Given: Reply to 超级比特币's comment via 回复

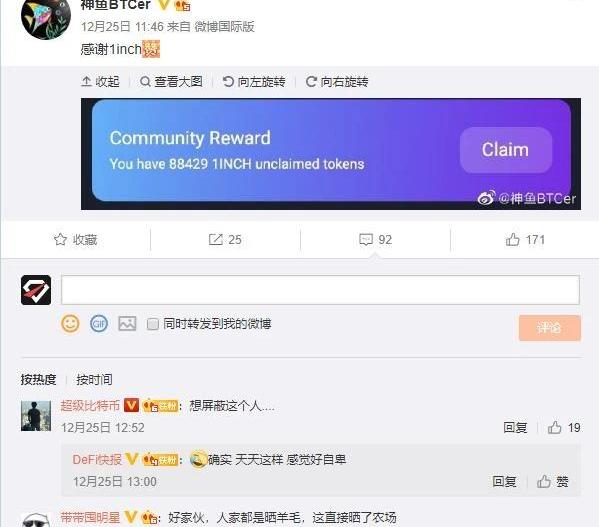Looking at the screenshot, I should point(515,427).
